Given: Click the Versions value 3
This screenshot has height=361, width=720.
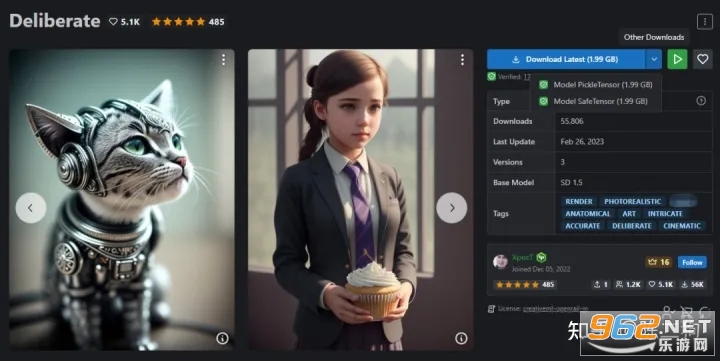Looking at the screenshot, I should [562, 162].
